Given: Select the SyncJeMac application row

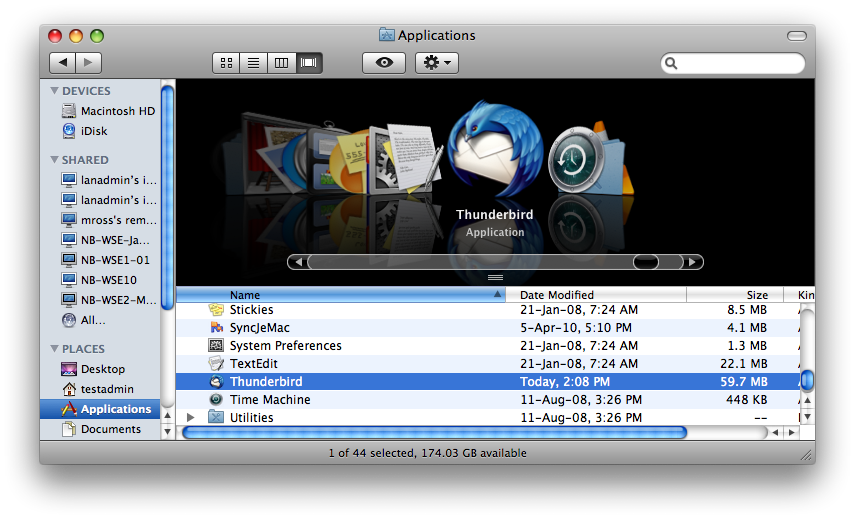Looking at the screenshot, I should pyautogui.click(x=487, y=328).
